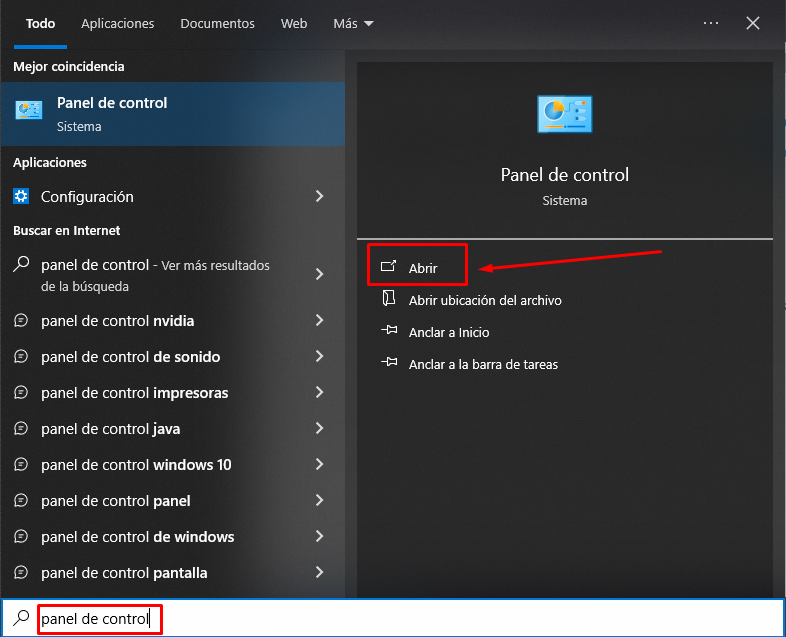Expand the 'Ver más resultados' web search arrow

pos(320,274)
